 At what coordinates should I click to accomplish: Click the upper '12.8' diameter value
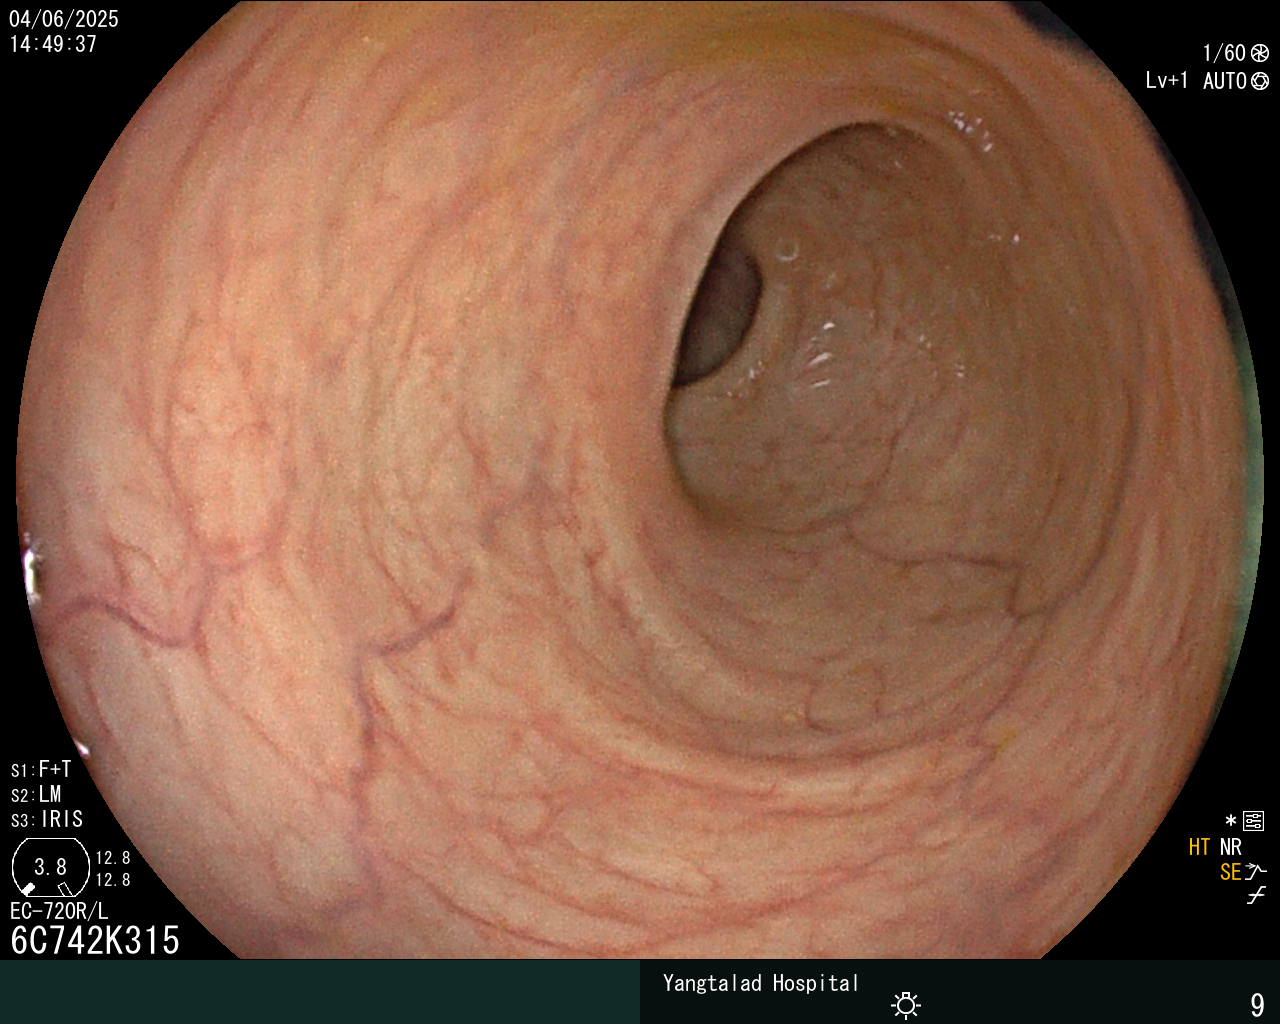[x=113, y=858]
